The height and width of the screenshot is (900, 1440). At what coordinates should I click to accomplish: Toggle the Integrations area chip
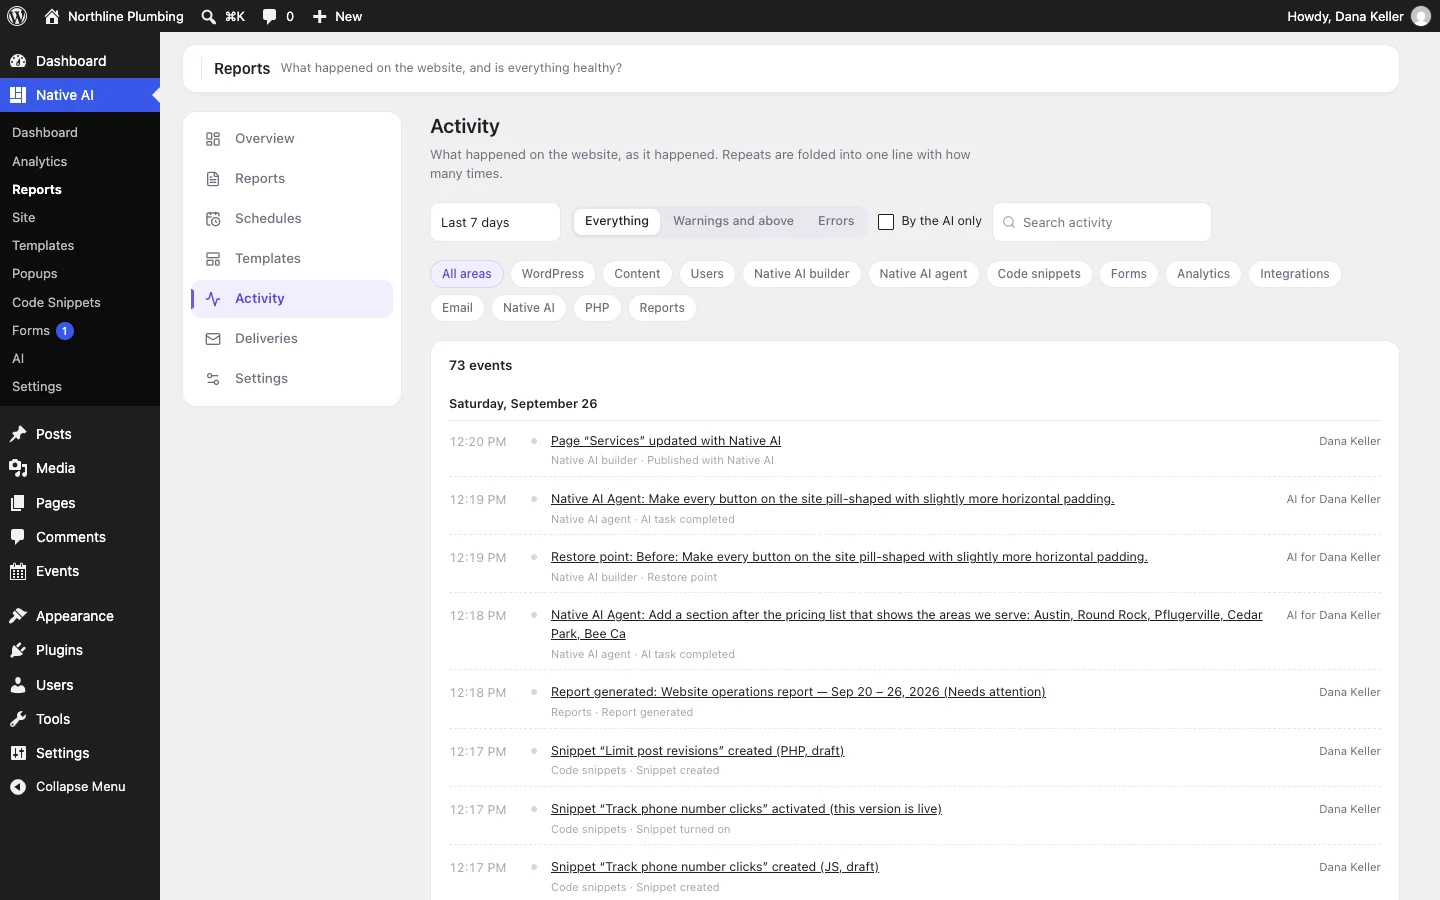[x=1295, y=274]
